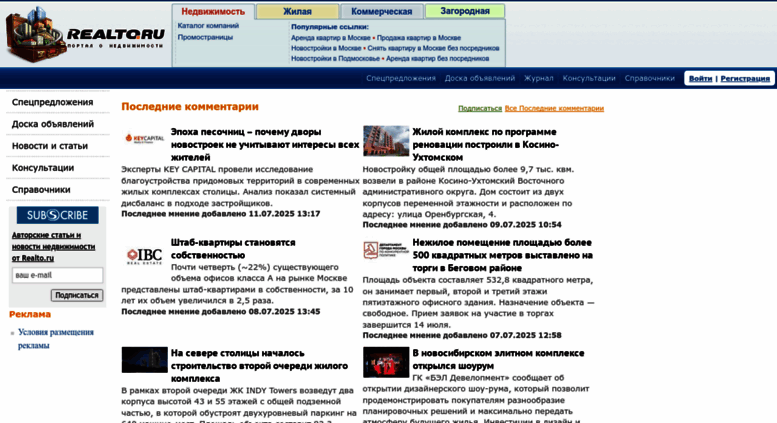Image resolution: width=777 pixels, height=423 pixels.
Task: Switch to the Коммерческая tab
Action: [x=382, y=11]
